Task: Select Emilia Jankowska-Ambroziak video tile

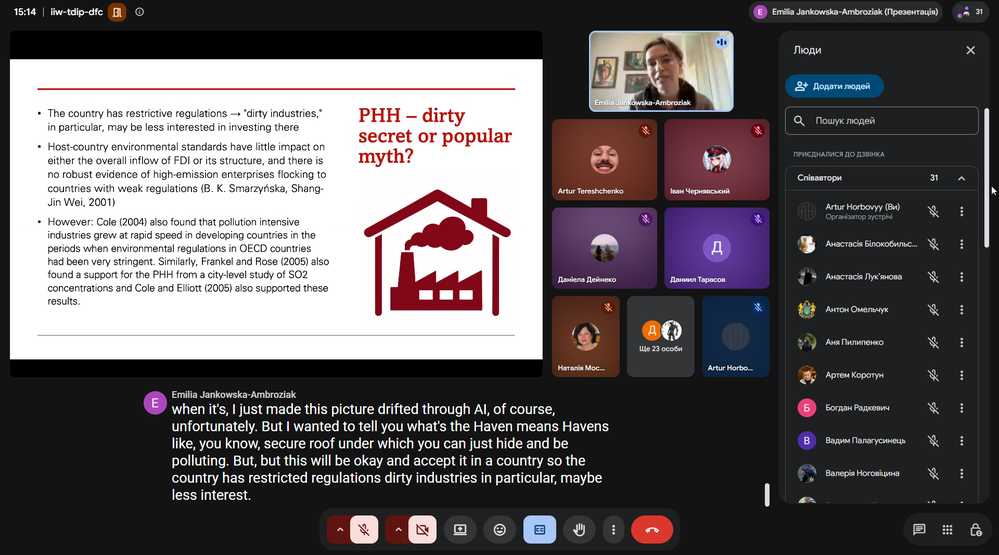Action: click(661, 71)
